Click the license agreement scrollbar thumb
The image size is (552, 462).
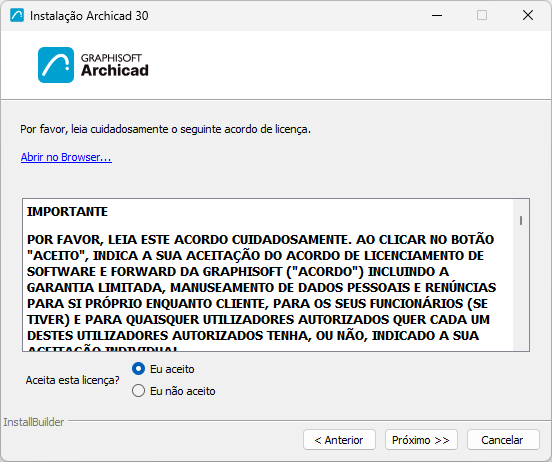521,220
